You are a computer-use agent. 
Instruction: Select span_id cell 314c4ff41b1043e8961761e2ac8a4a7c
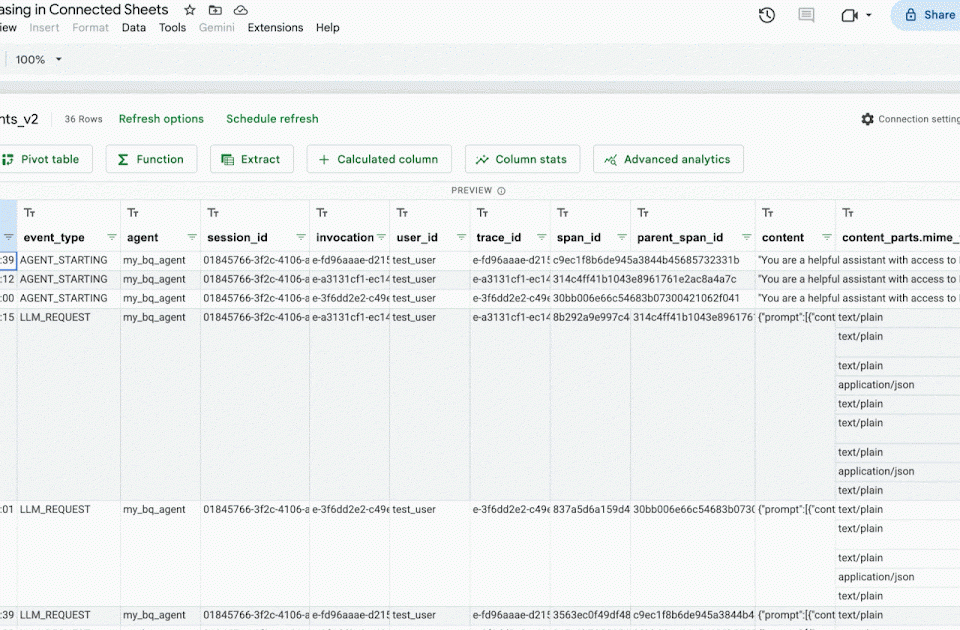tap(645, 279)
